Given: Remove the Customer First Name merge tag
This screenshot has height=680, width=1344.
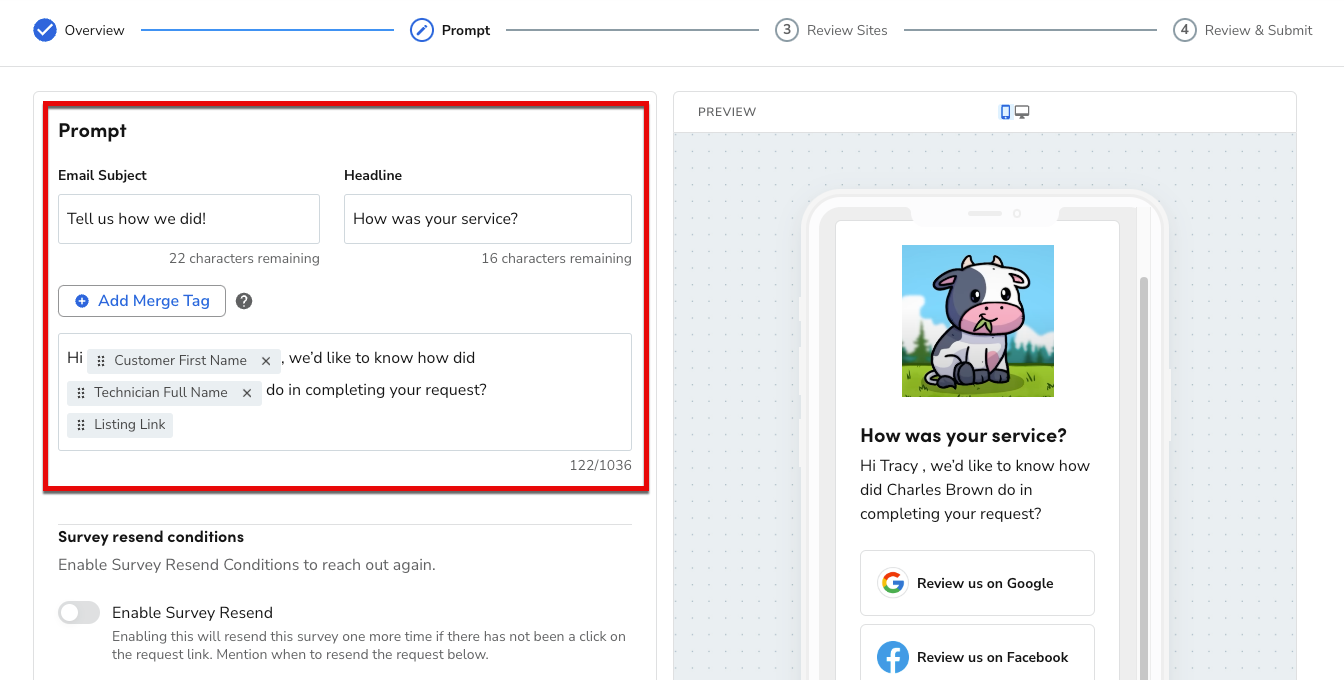Looking at the screenshot, I should pos(265,360).
